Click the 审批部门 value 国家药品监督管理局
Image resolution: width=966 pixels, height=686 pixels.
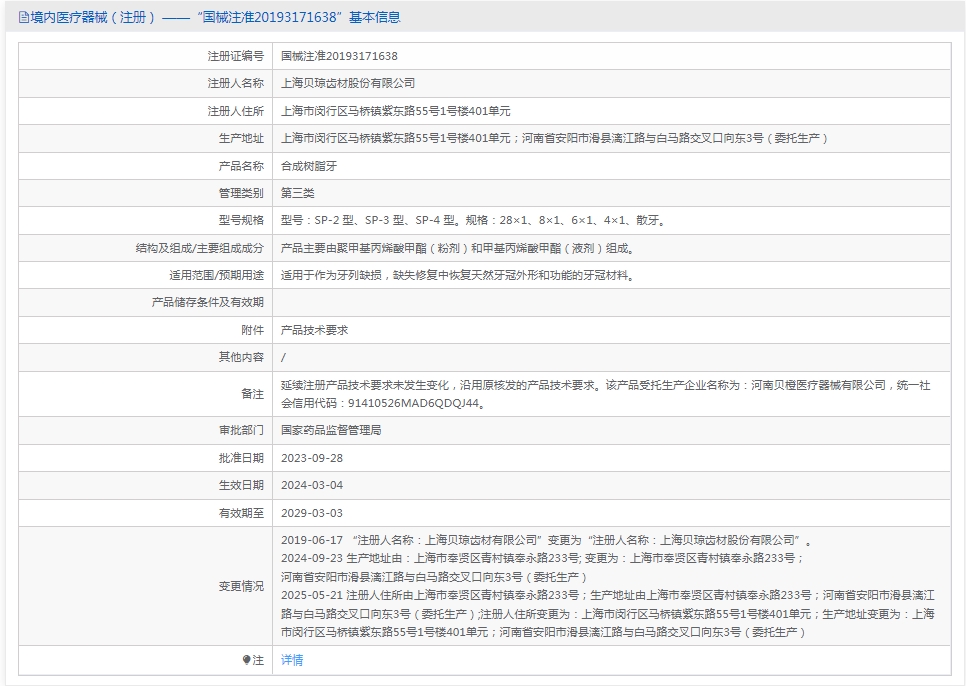coord(331,430)
